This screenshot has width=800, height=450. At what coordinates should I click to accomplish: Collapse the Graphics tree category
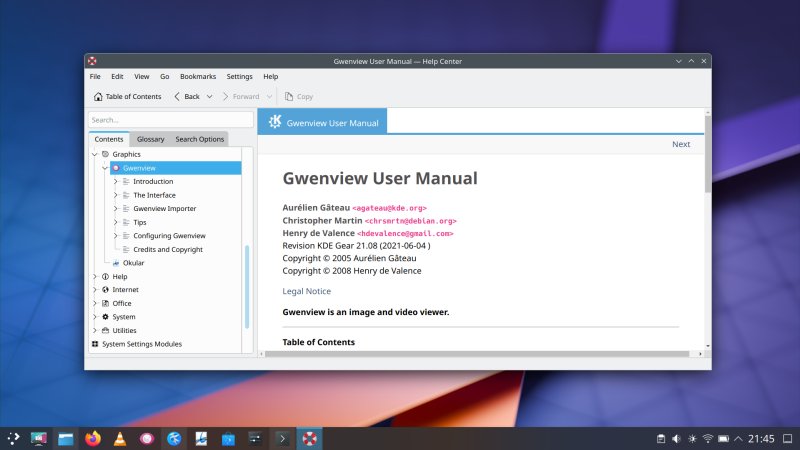tap(95, 155)
